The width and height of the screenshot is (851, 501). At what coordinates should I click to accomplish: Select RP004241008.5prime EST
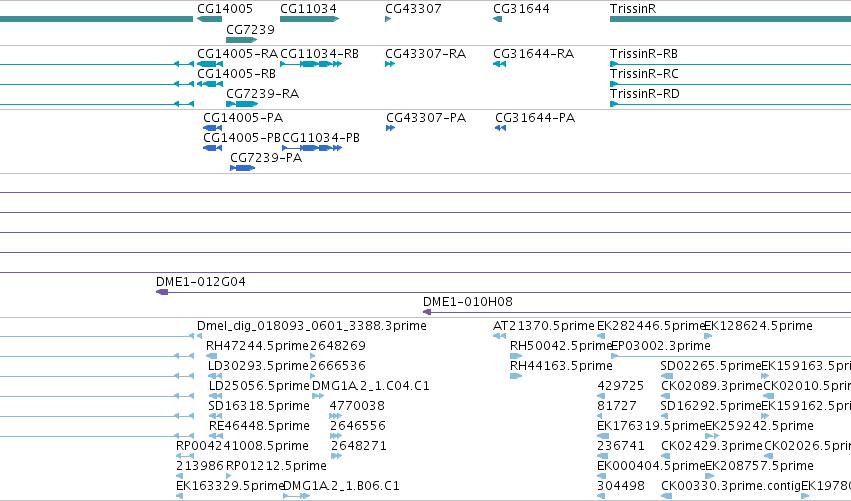pyautogui.click(x=242, y=445)
